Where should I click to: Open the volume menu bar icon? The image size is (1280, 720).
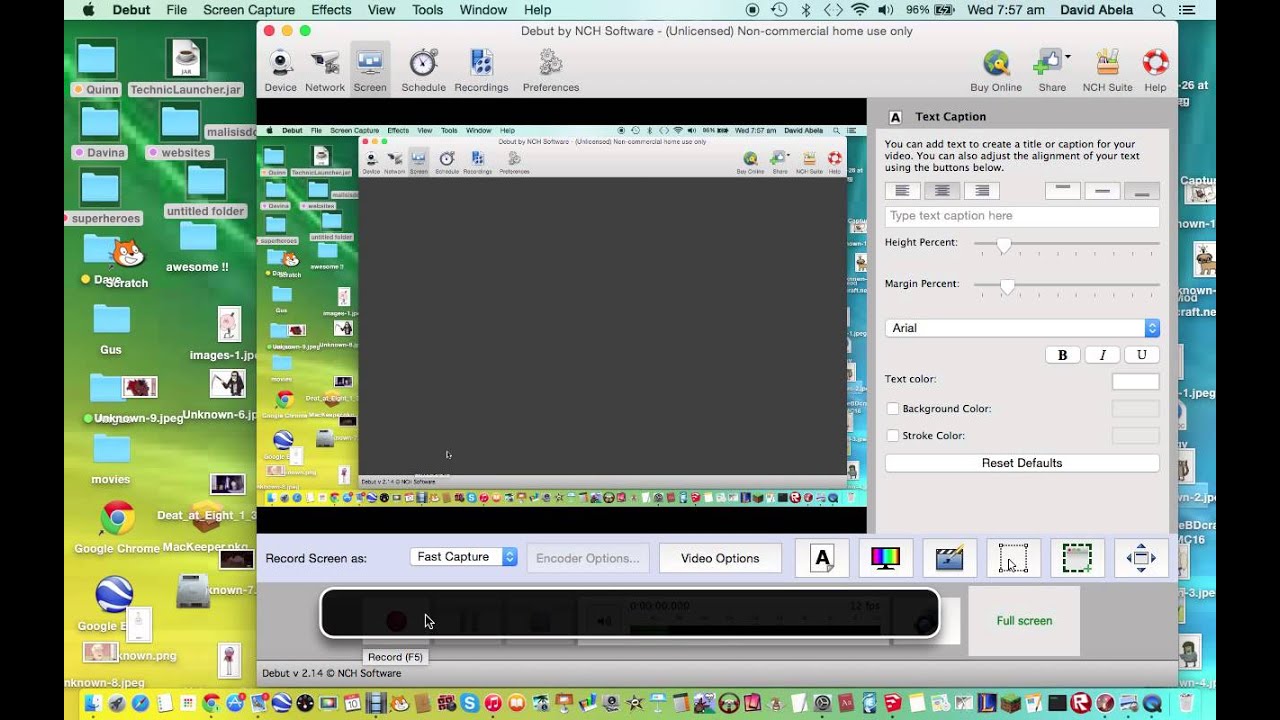(885, 10)
